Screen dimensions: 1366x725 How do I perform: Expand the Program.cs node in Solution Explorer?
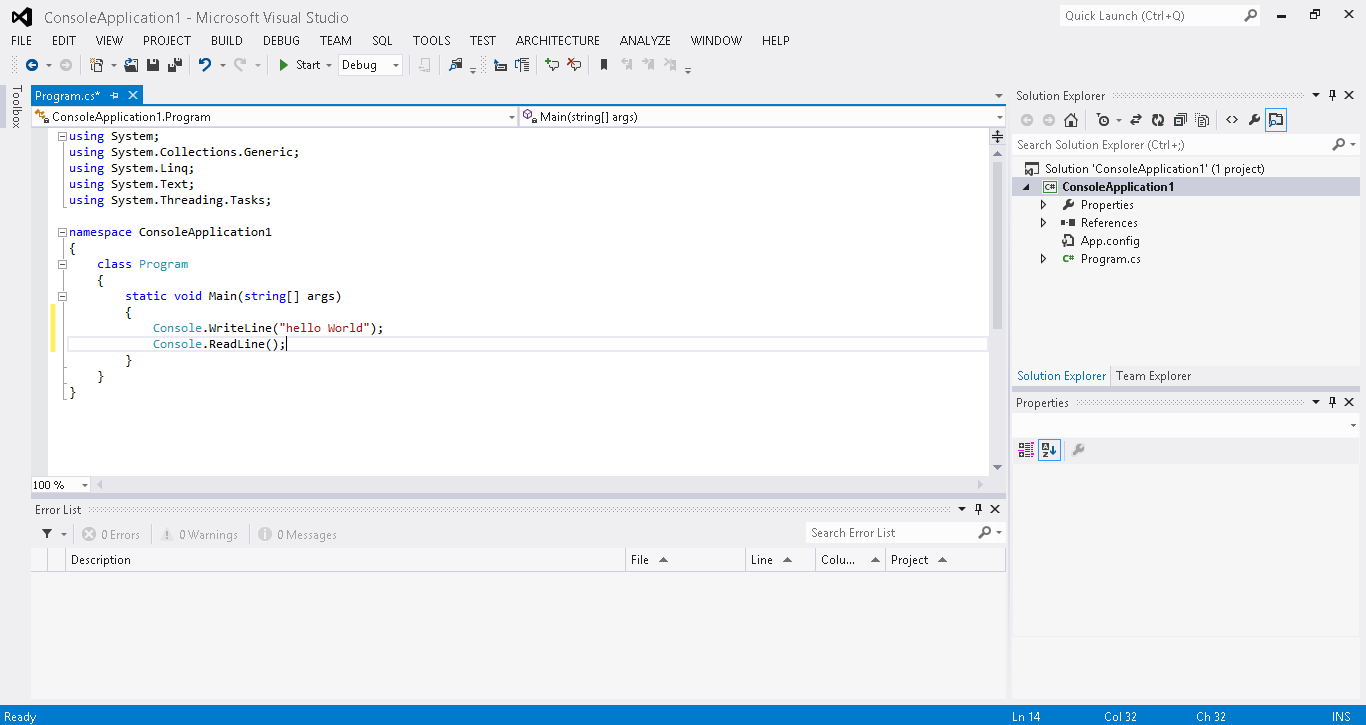1043,258
